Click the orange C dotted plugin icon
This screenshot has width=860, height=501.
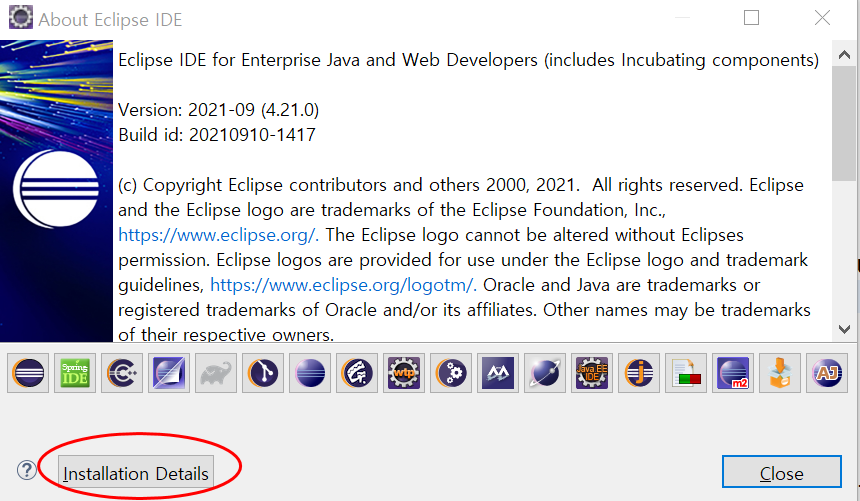pos(122,373)
